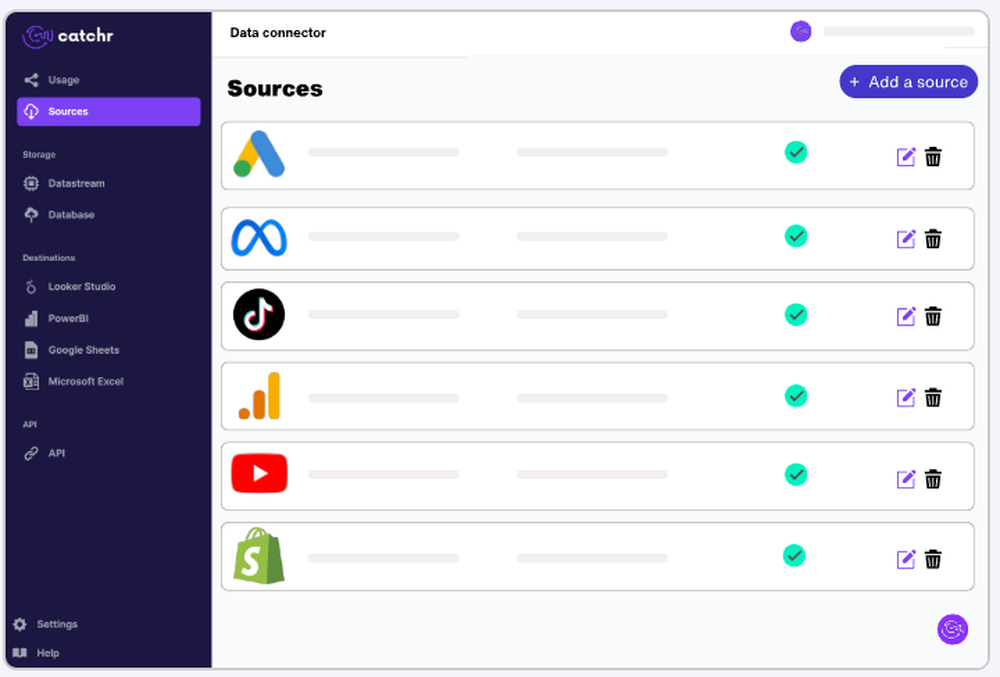Viewport: 1000px width, 677px height.
Task: Click the TikTok logo icon
Action: point(259,315)
